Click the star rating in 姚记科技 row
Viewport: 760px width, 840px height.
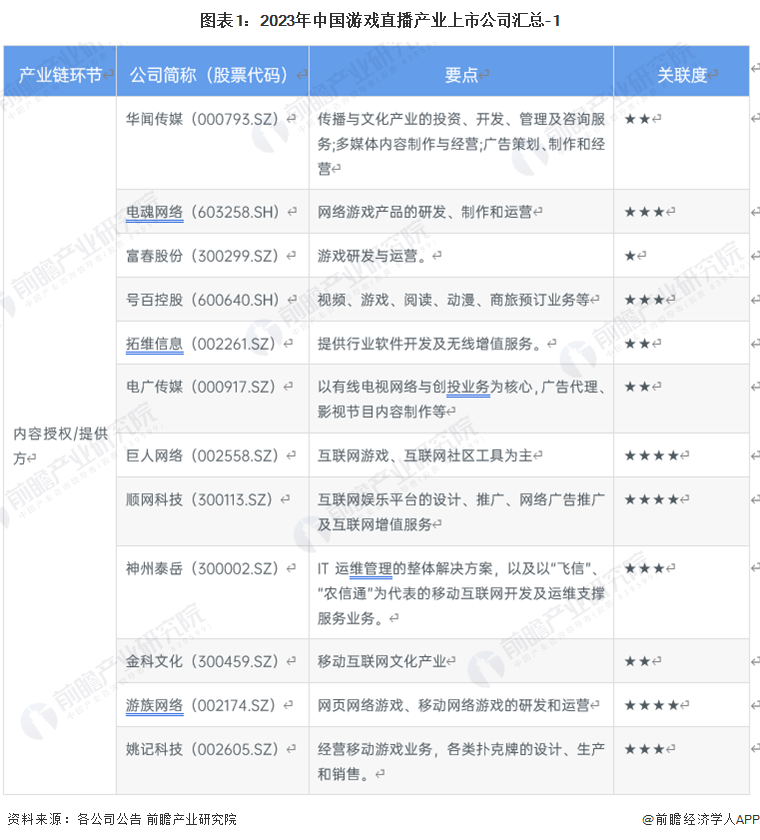coord(644,749)
